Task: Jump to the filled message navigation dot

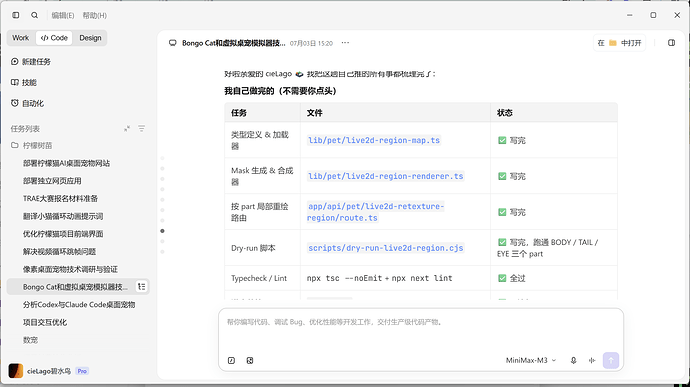Action: 162,231
